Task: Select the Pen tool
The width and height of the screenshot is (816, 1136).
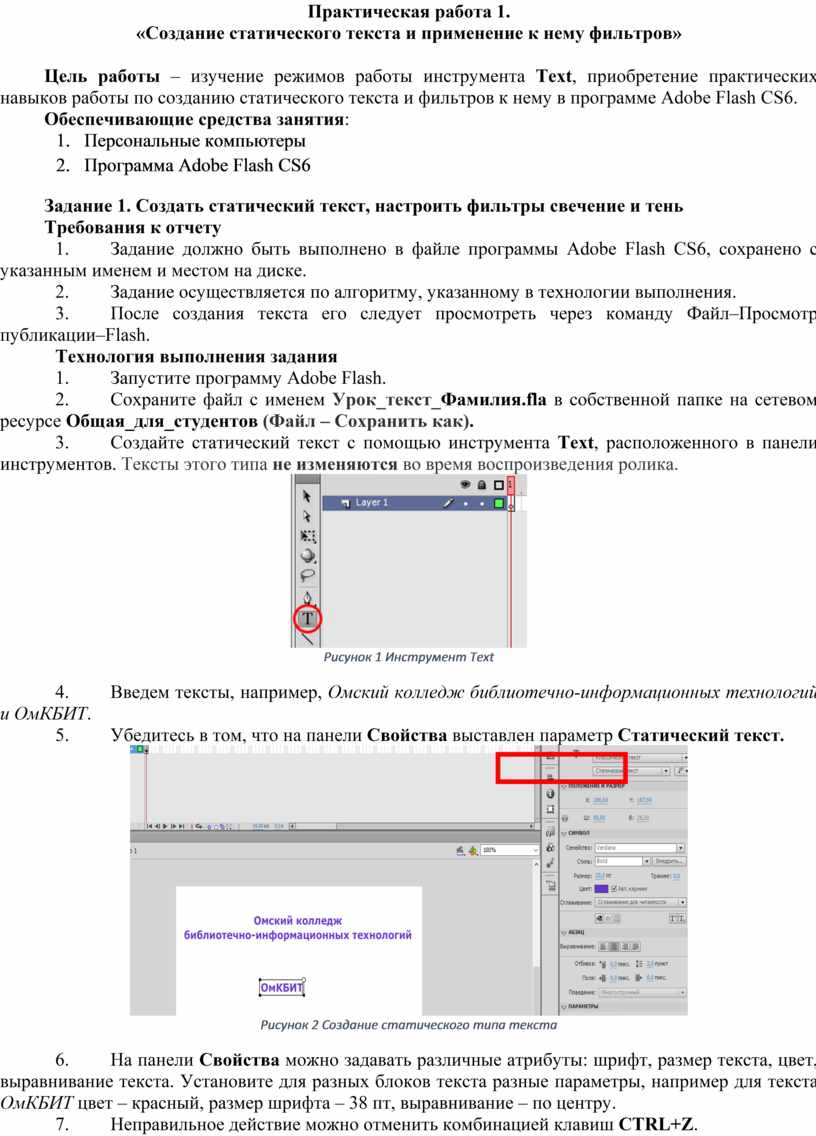Action: pyautogui.click(x=307, y=598)
